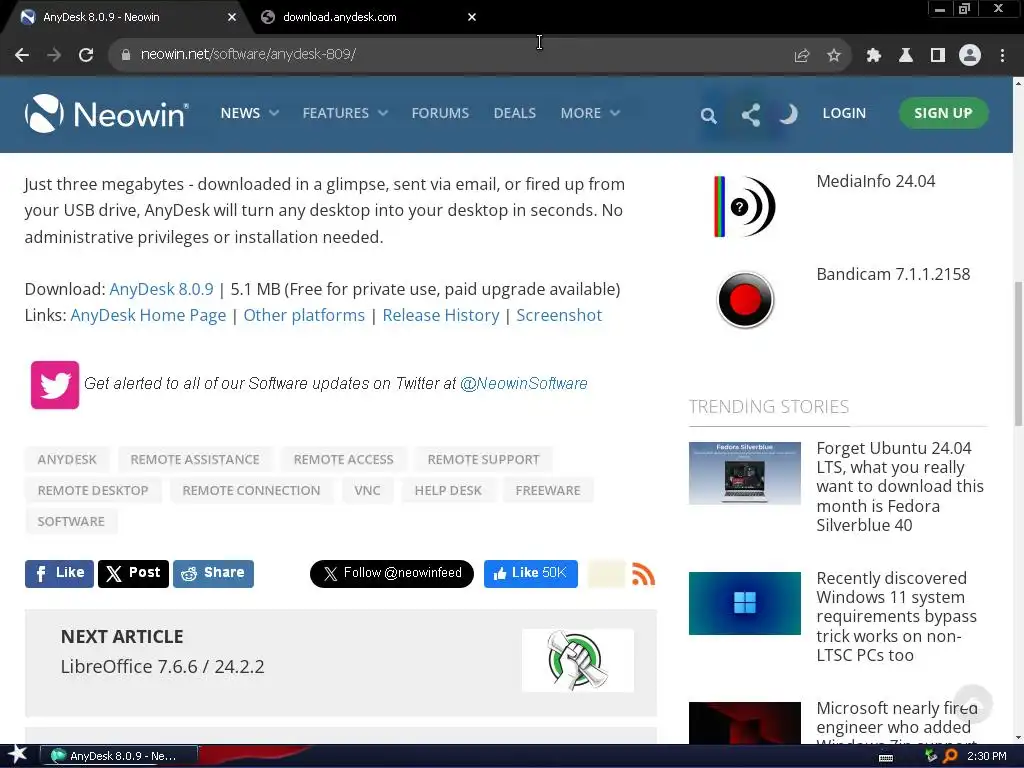Image resolution: width=1024 pixels, height=768 pixels.
Task: Click the Bandicam red record icon
Action: click(745, 300)
